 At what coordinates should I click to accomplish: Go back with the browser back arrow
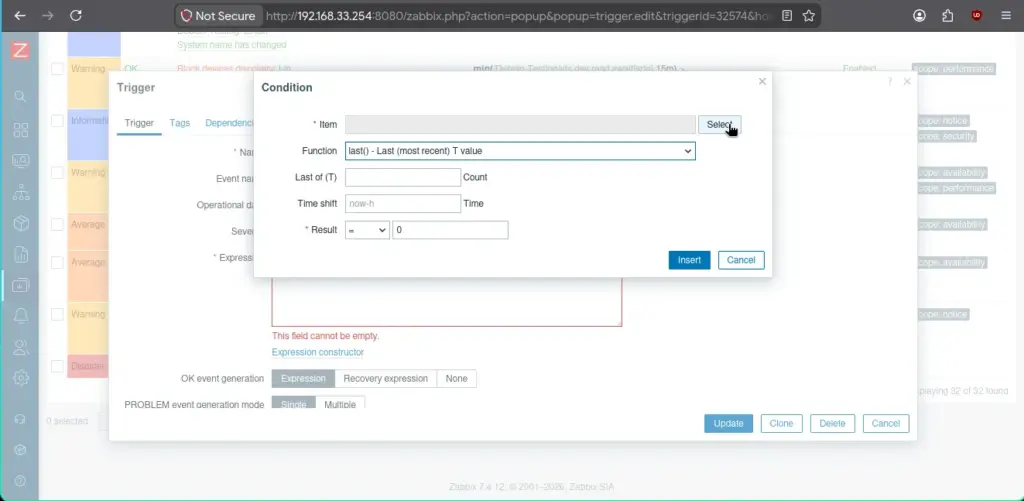pyautogui.click(x=20, y=16)
